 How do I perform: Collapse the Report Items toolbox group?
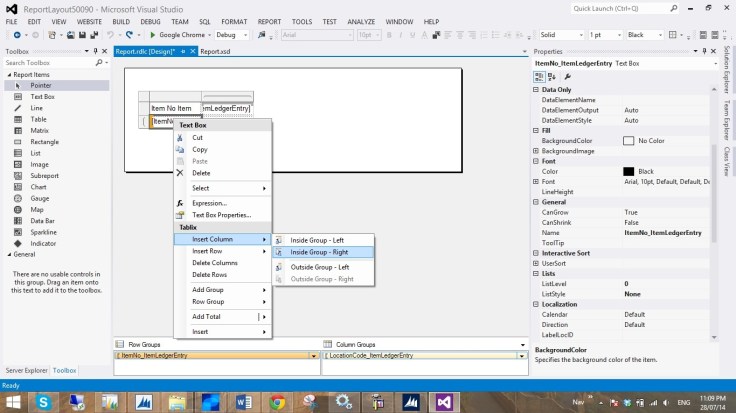(8, 75)
